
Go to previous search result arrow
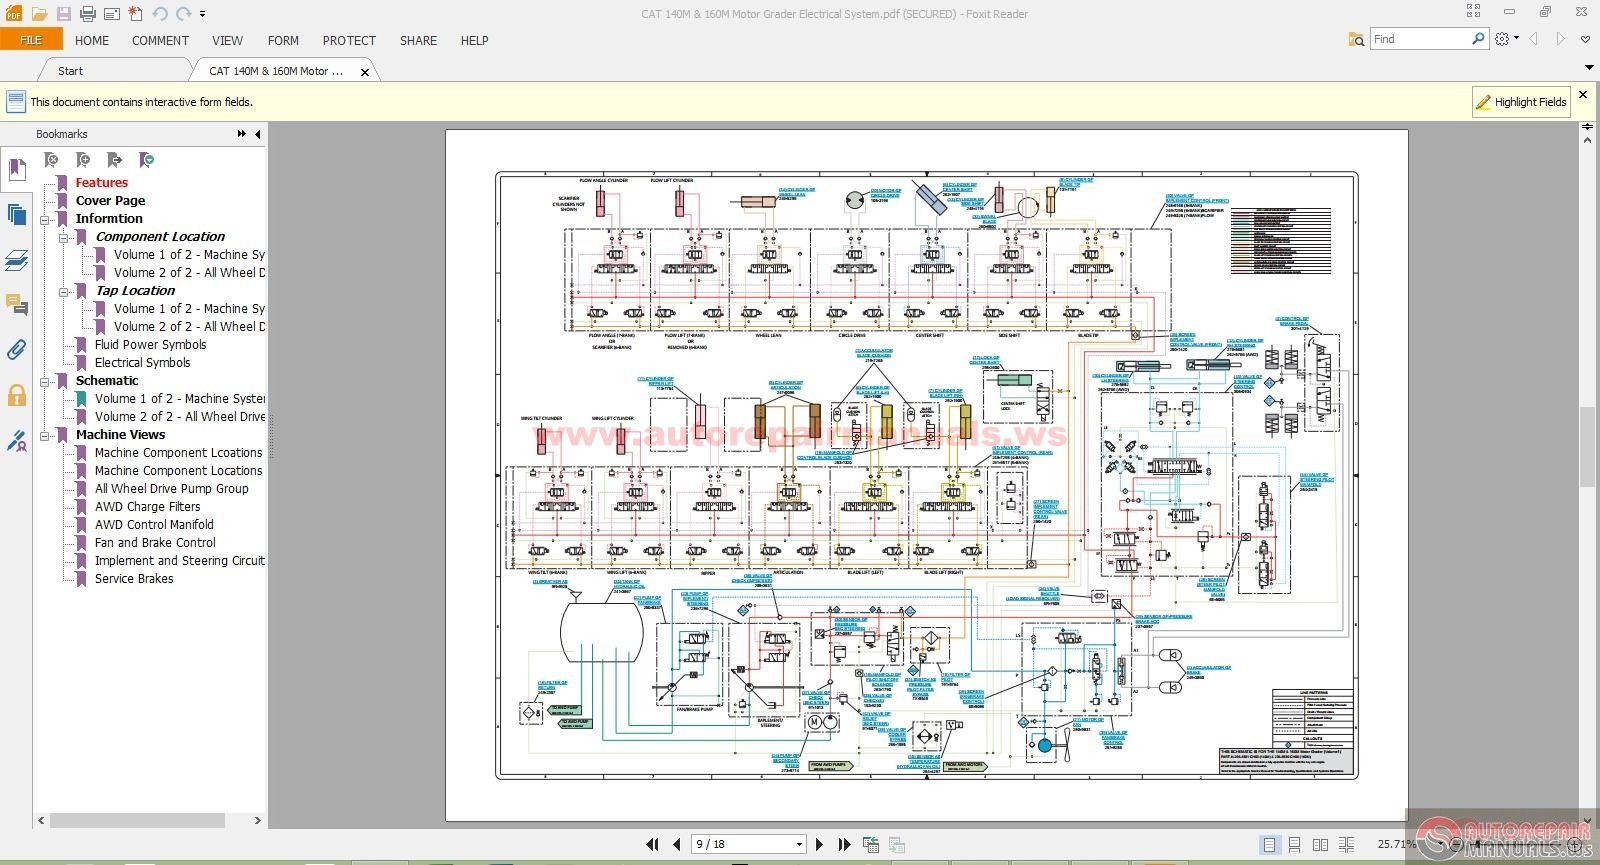pos(1534,39)
